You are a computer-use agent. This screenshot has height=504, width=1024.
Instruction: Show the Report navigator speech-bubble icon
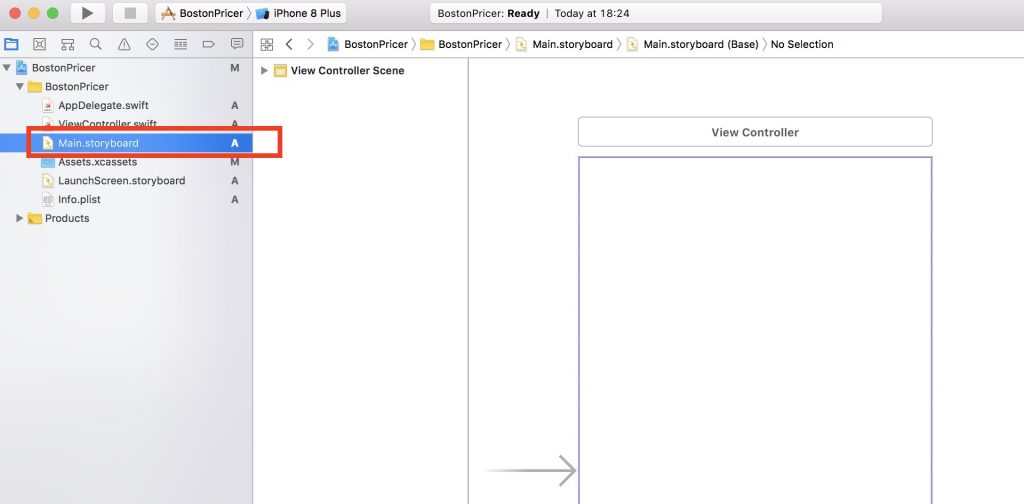coord(237,44)
